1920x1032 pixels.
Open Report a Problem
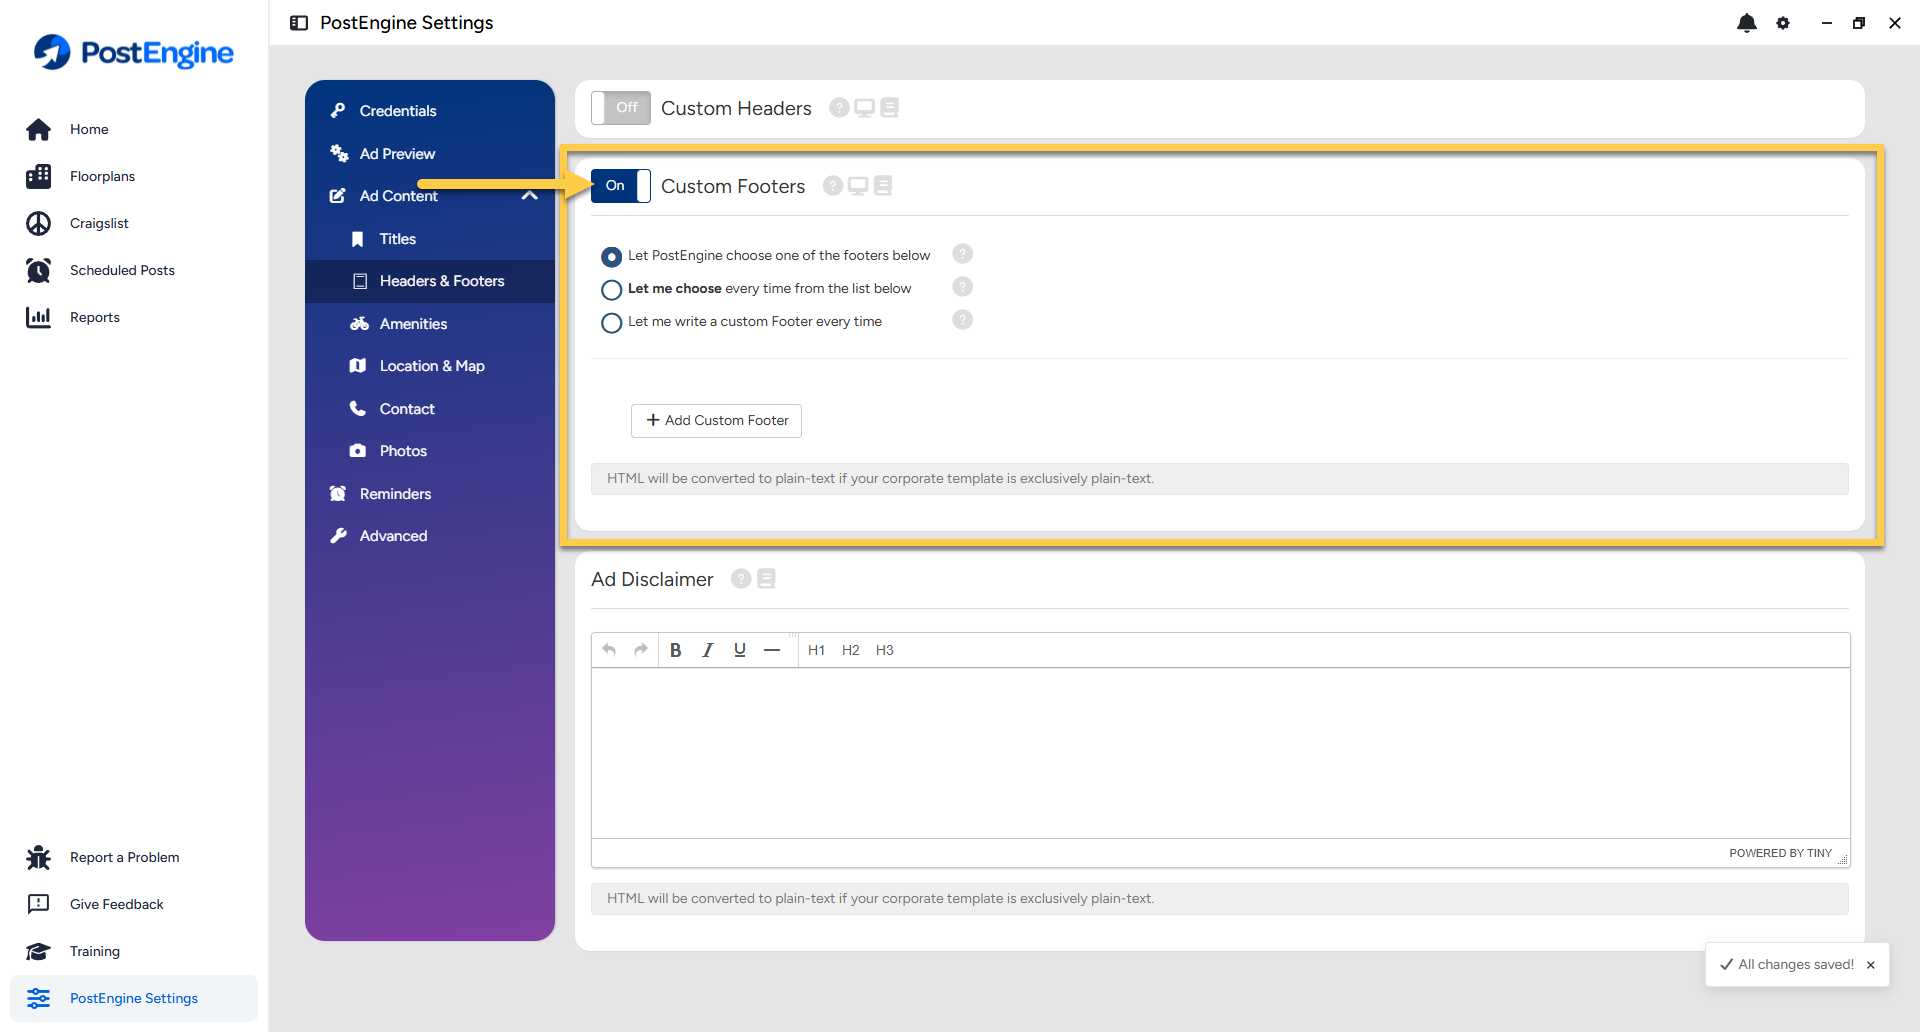134,858
